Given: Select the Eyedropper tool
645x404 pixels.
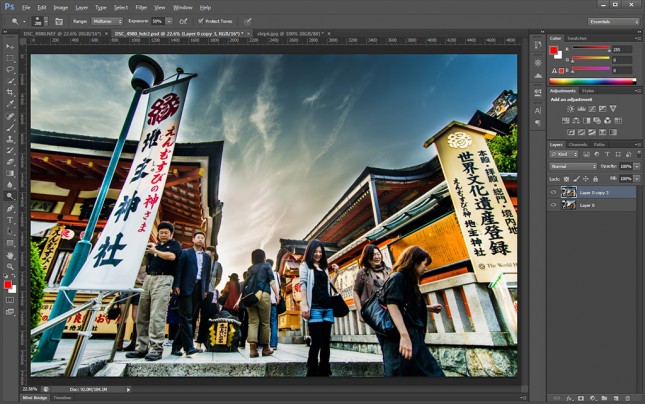Looking at the screenshot, I should click(x=10, y=104).
